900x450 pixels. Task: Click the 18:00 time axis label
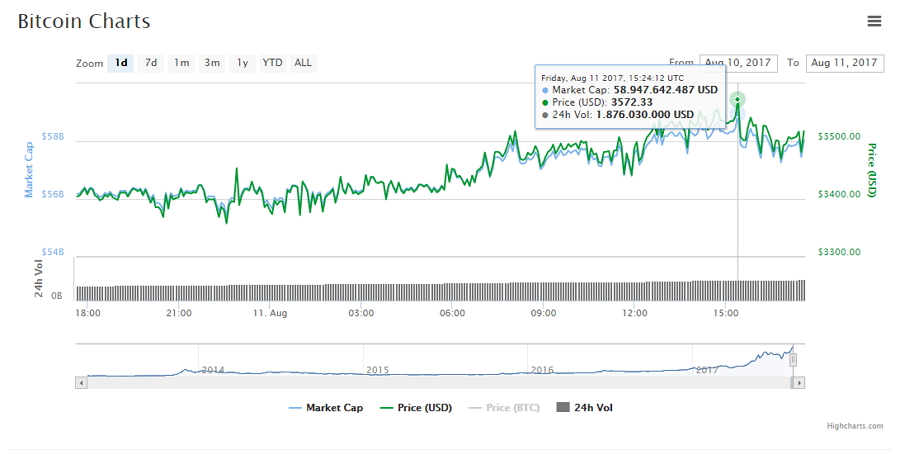coord(88,313)
